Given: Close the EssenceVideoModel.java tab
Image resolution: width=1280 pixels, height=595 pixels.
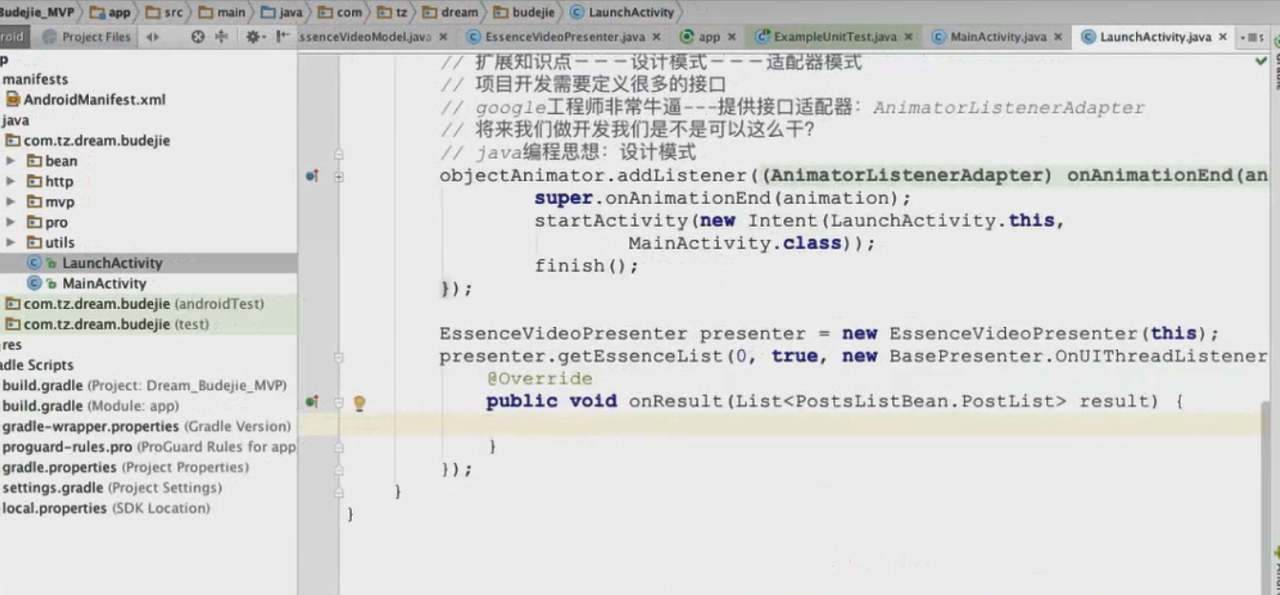Looking at the screenshot, I should (443, 37).
